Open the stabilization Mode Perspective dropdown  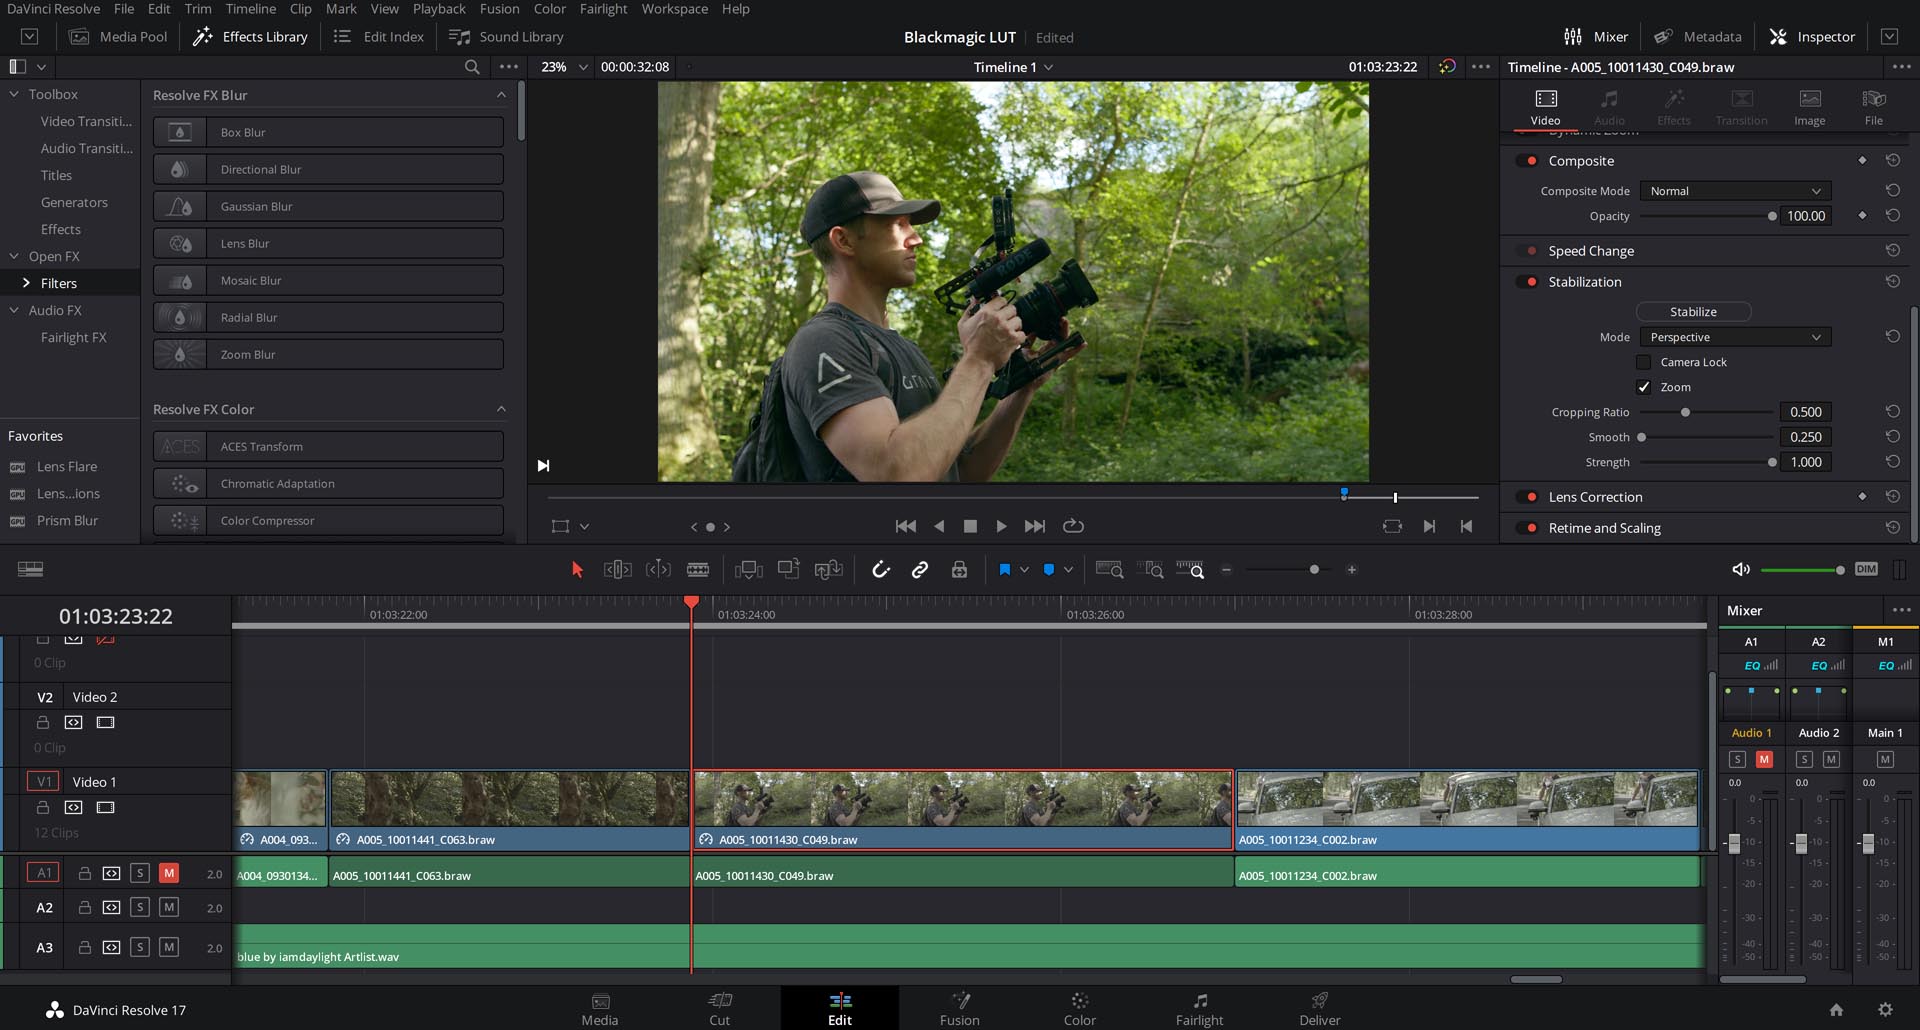pyautogui.click(x=1735, y=337)
